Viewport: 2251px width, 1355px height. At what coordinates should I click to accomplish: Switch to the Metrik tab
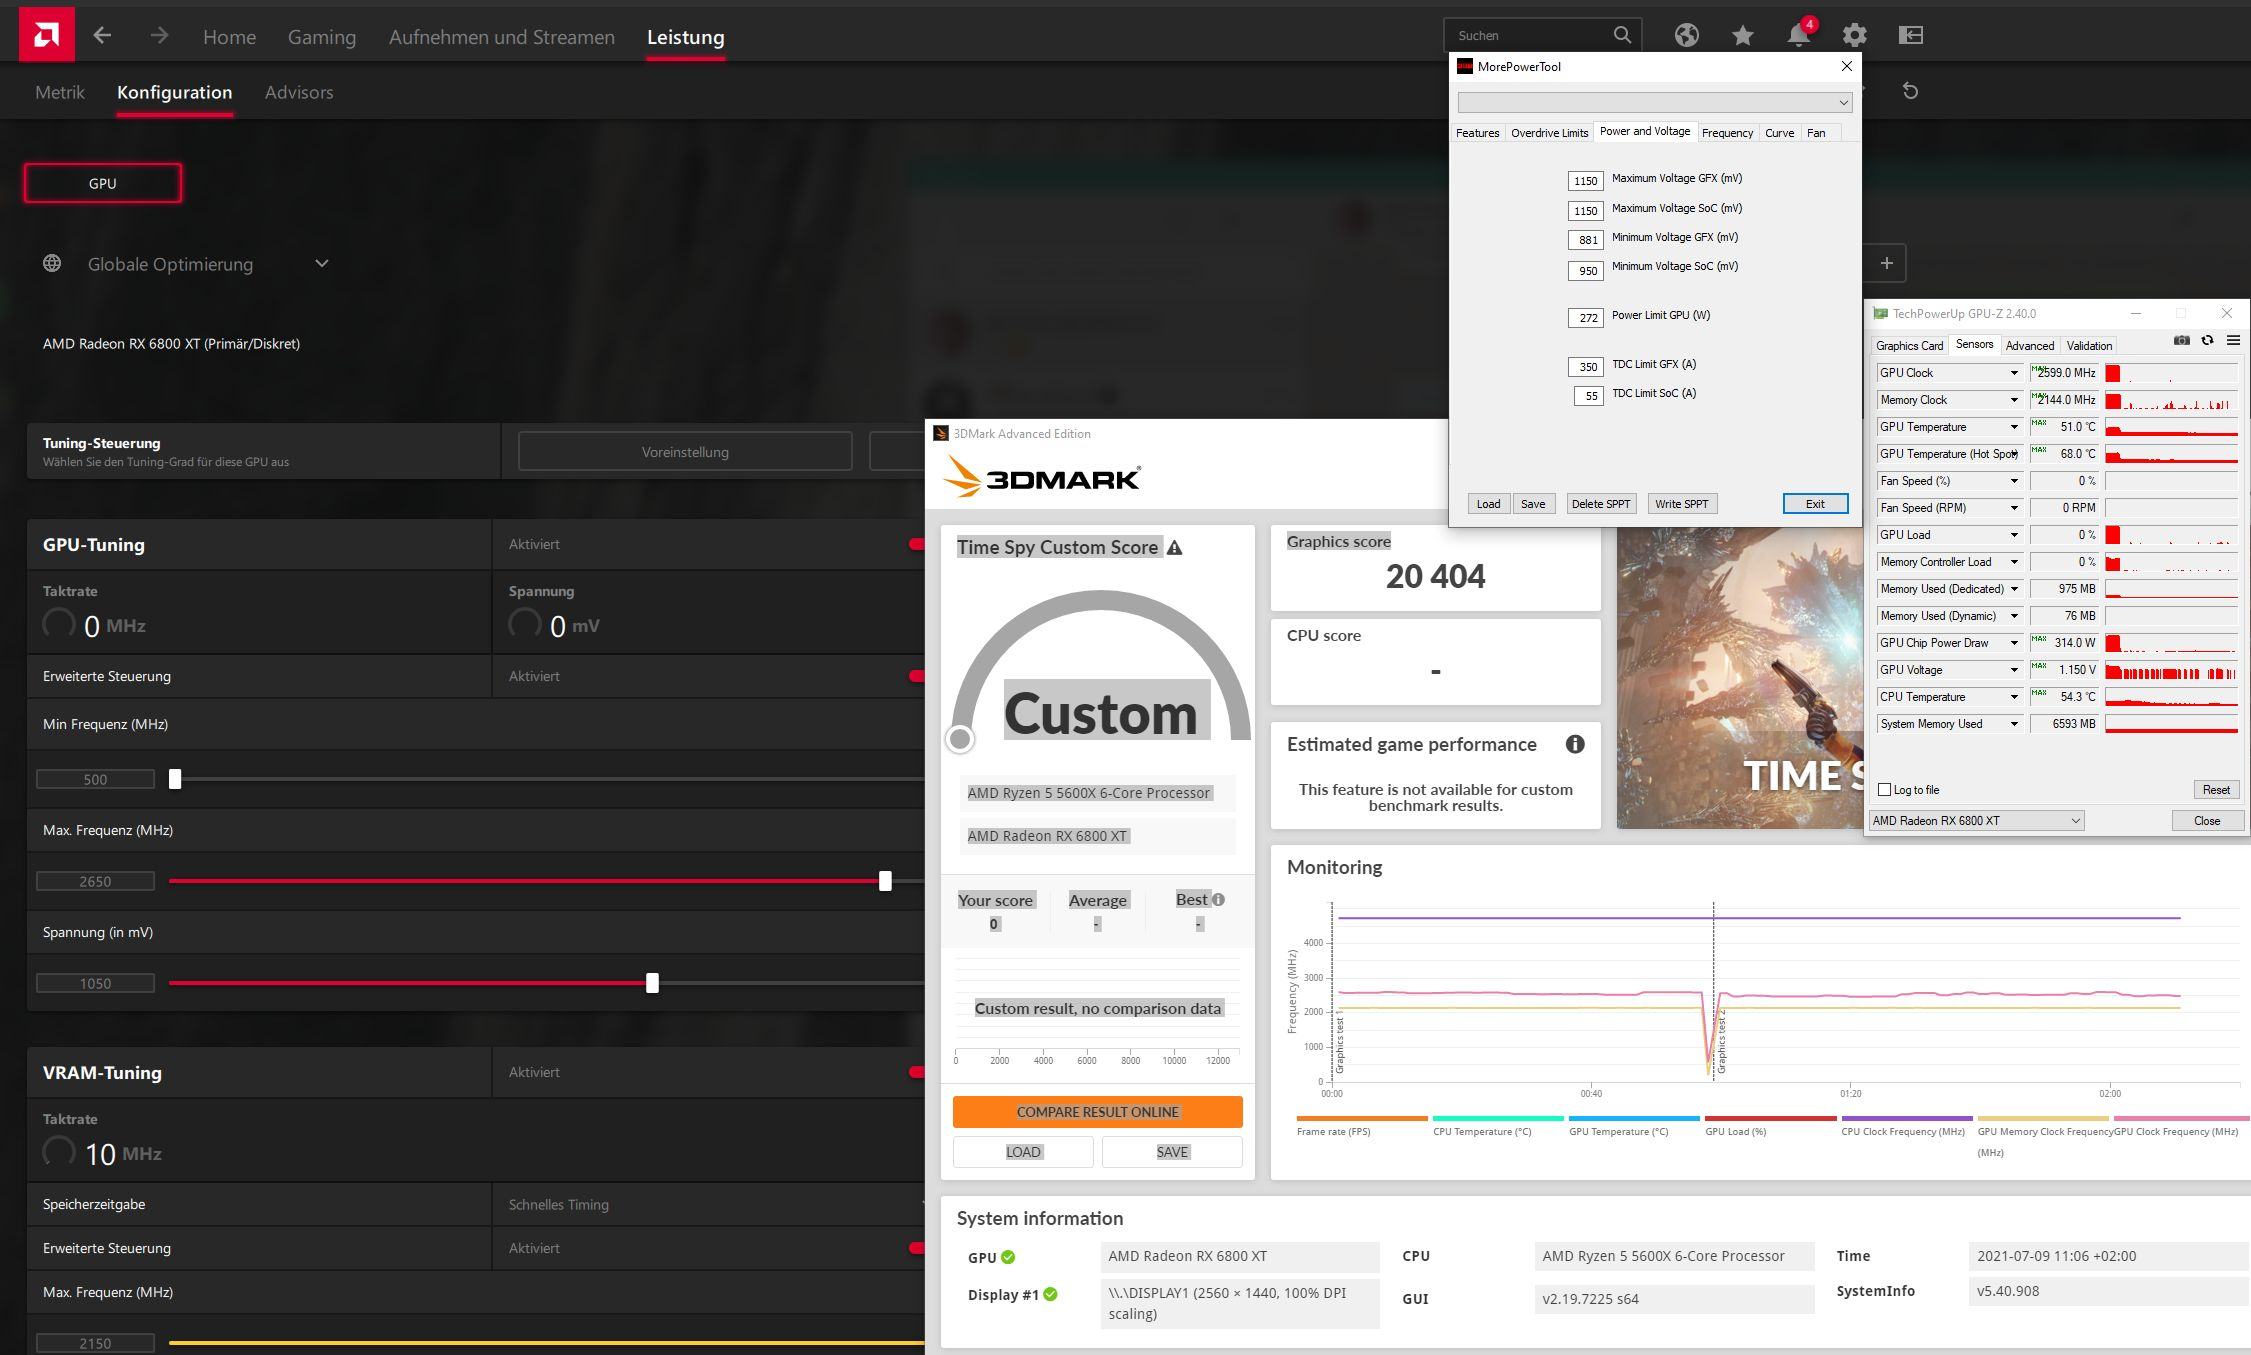(60, 92)
